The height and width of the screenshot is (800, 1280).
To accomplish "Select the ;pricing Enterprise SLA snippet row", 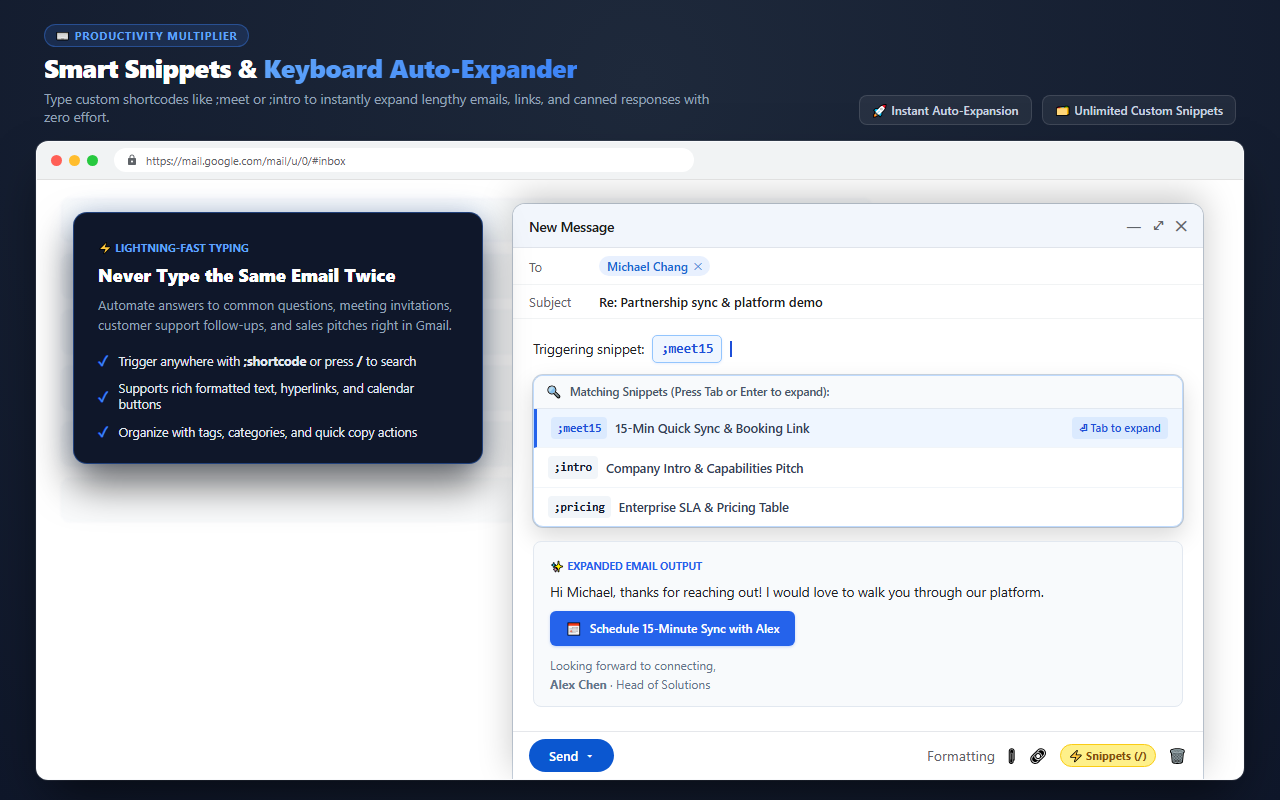I will pyautogui.click(x=858, y=507).
